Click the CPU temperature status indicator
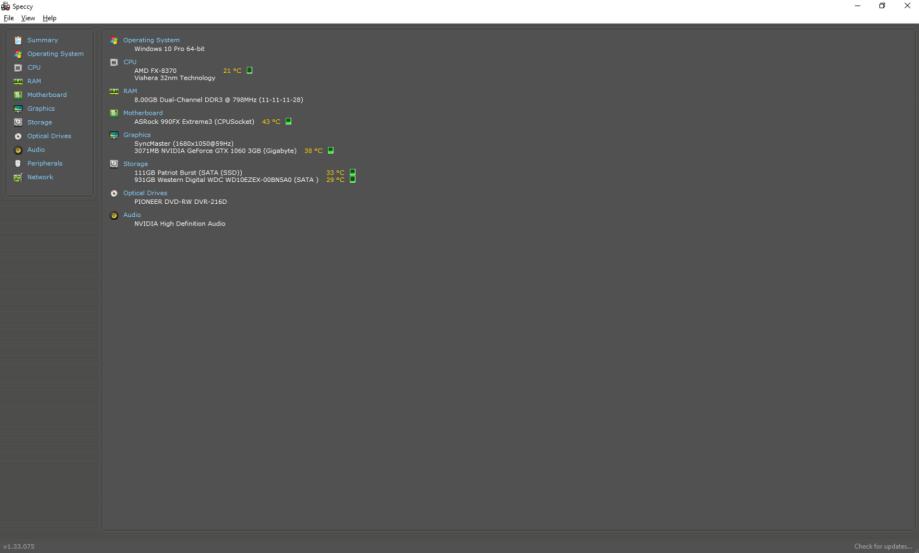Viewport: 919px width, 553px height. click(x=249, y=70)
